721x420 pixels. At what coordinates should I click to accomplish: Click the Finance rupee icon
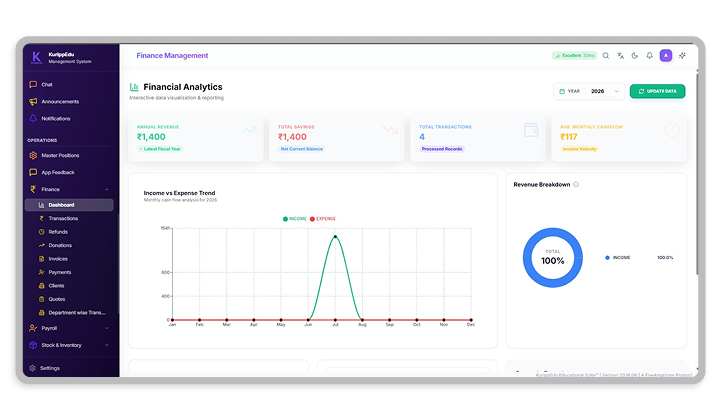(33, 189)
